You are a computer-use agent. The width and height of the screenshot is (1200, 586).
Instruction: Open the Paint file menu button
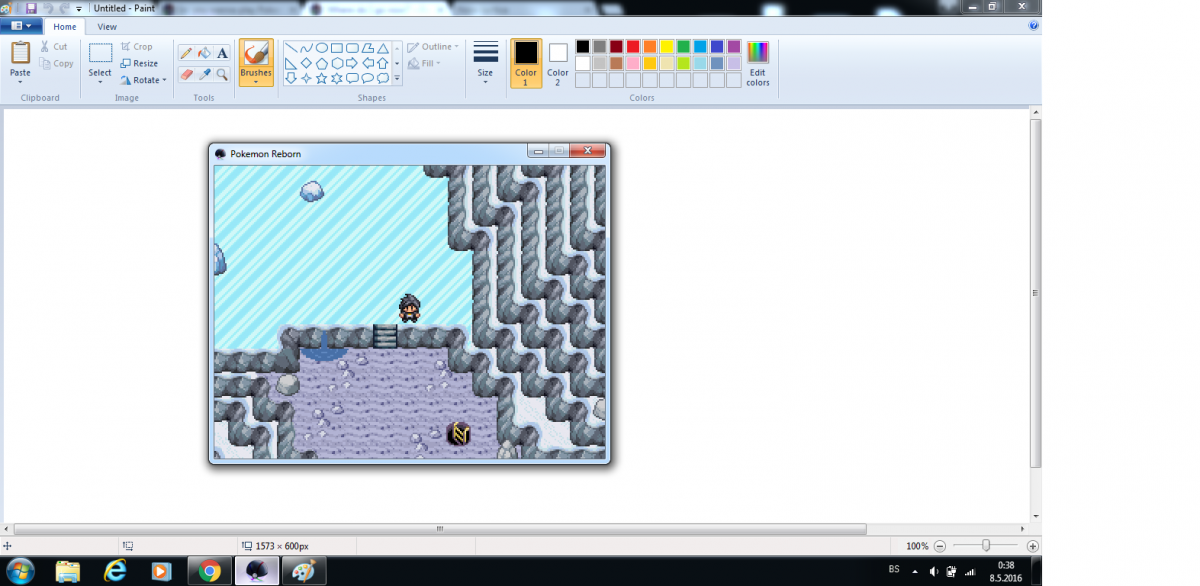pyautogui.click(x=21, y=26)
